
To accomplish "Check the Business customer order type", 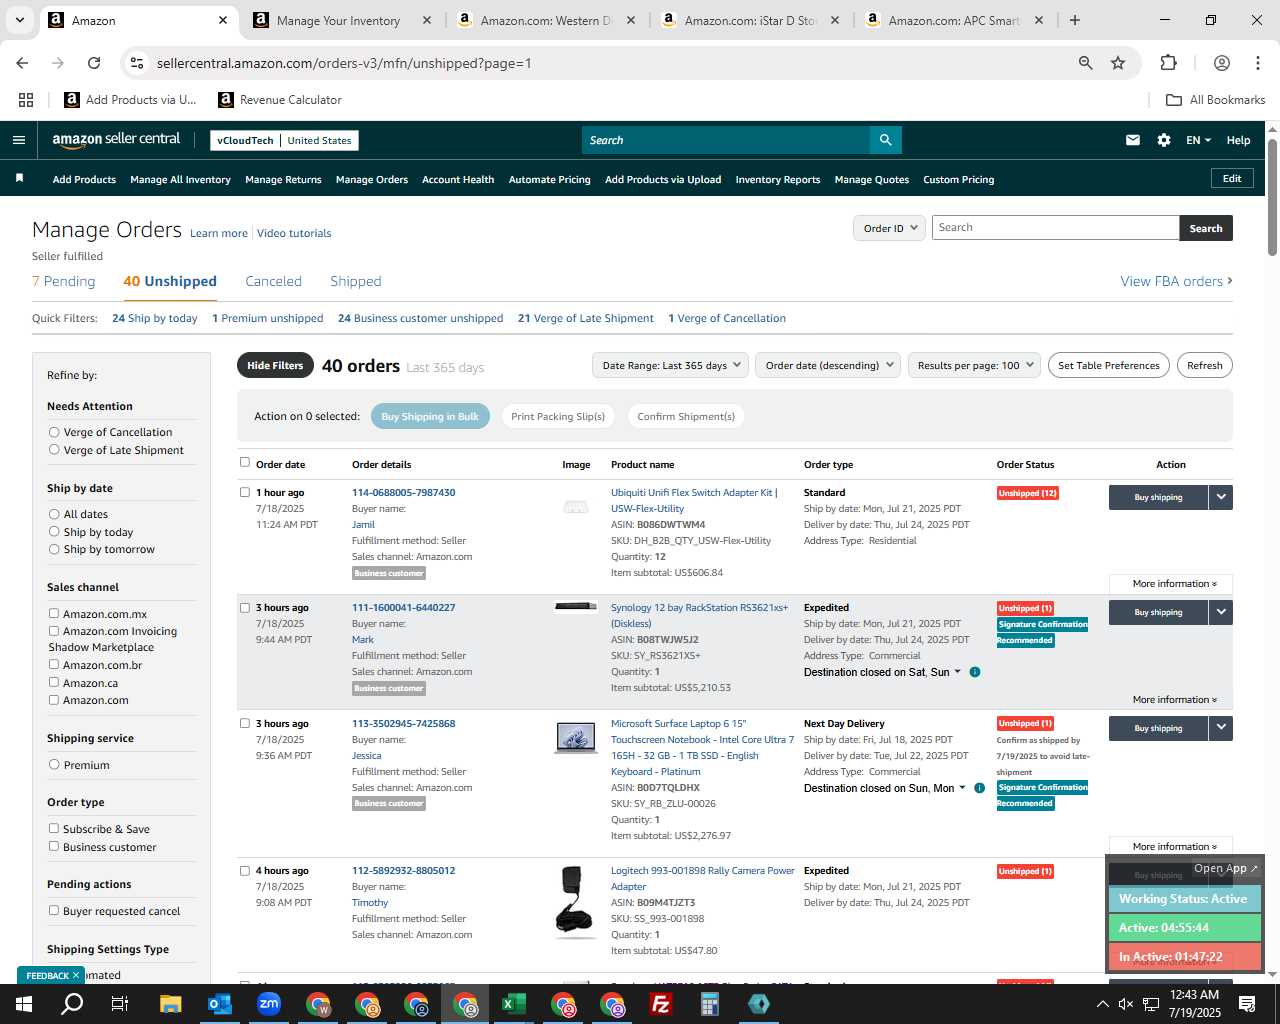I will (54, 847).
